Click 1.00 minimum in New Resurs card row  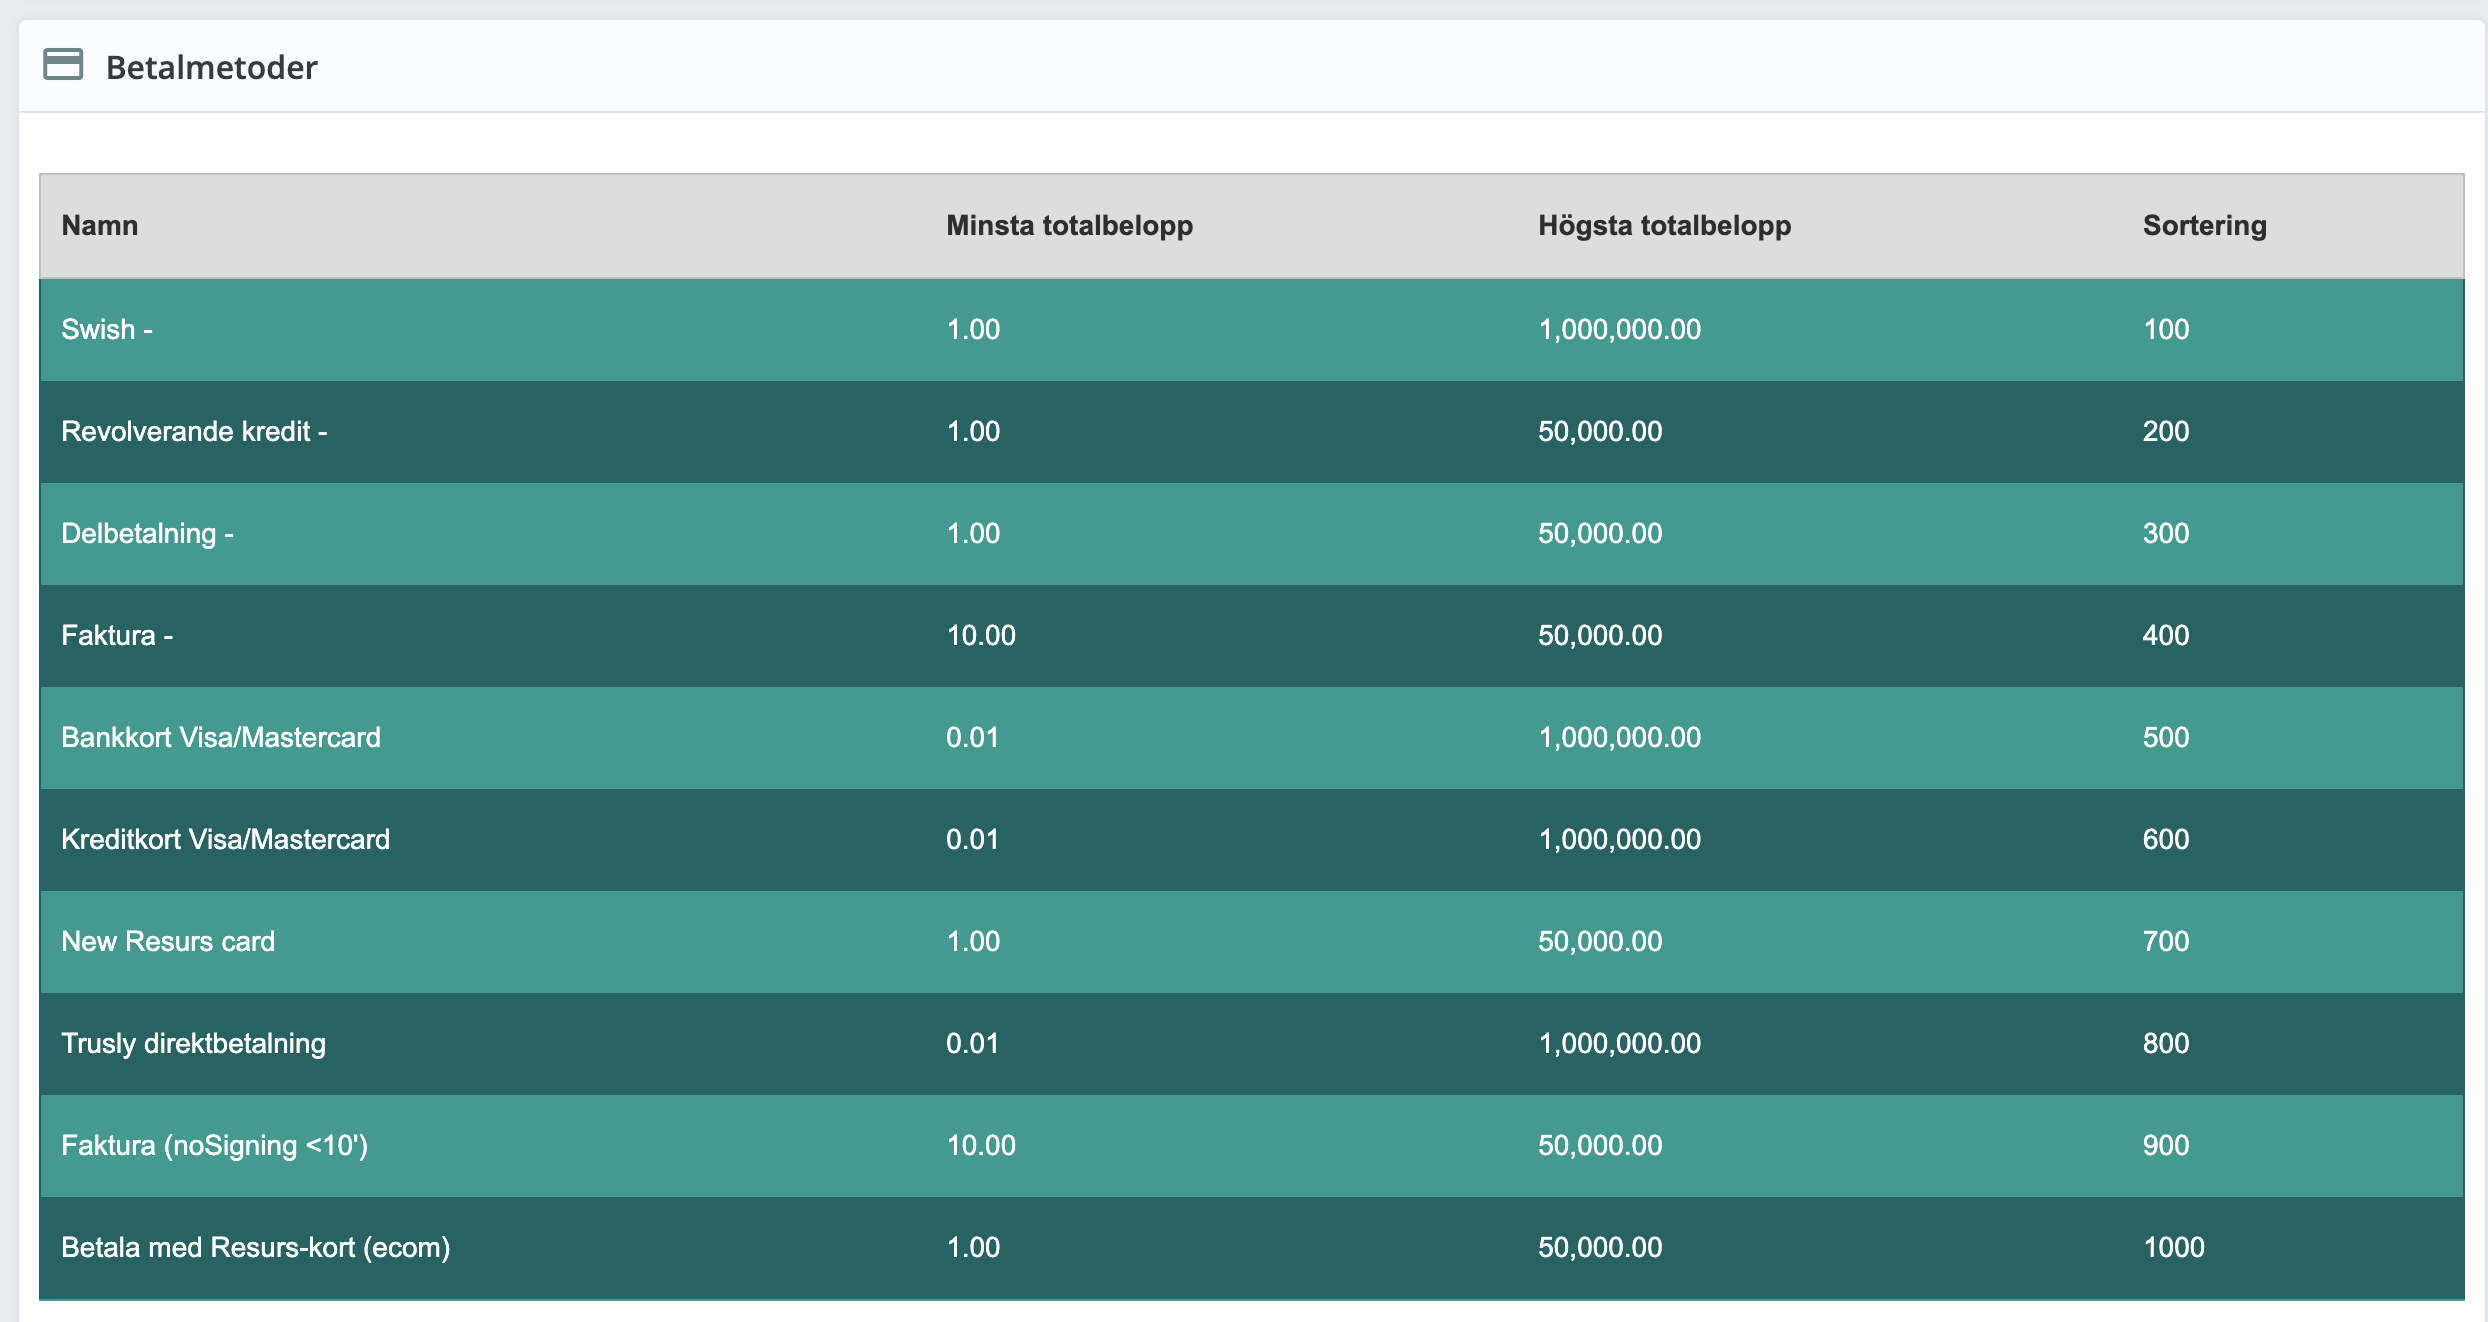[973, 941]
